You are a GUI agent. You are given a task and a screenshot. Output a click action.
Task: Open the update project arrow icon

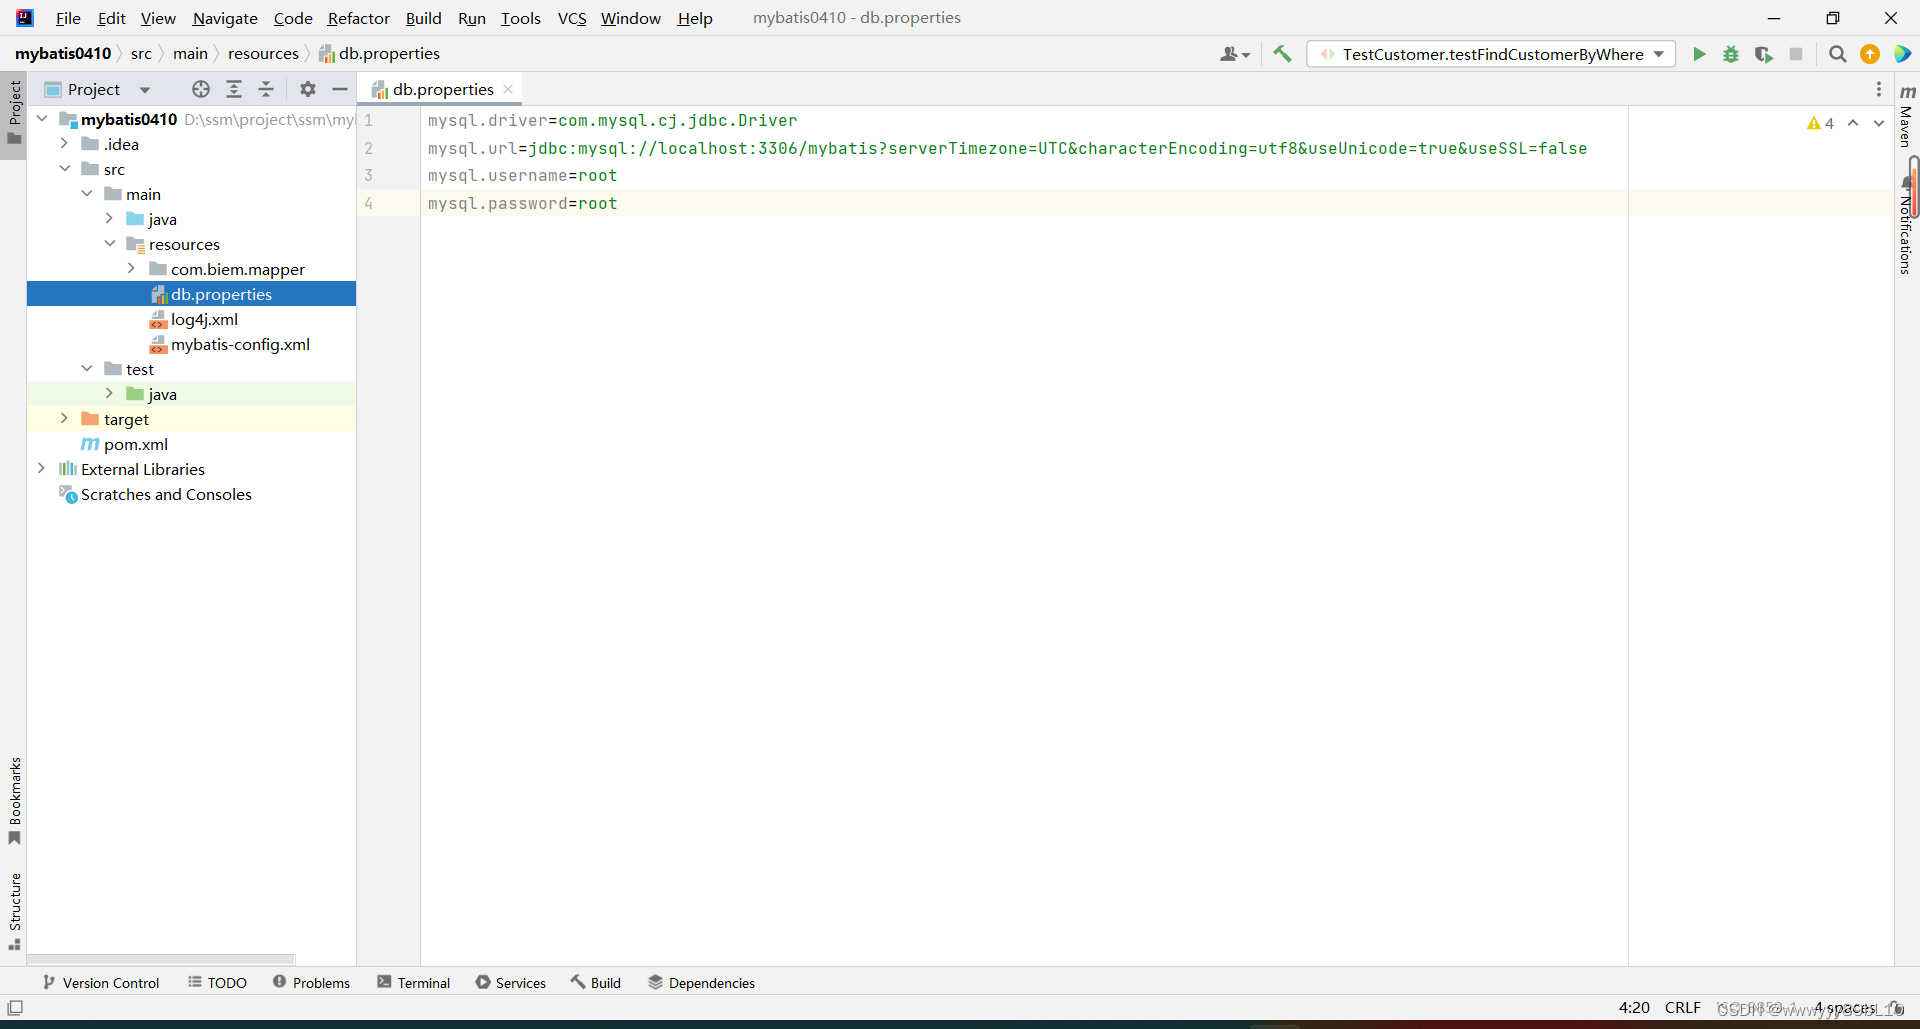point(1869,54)
